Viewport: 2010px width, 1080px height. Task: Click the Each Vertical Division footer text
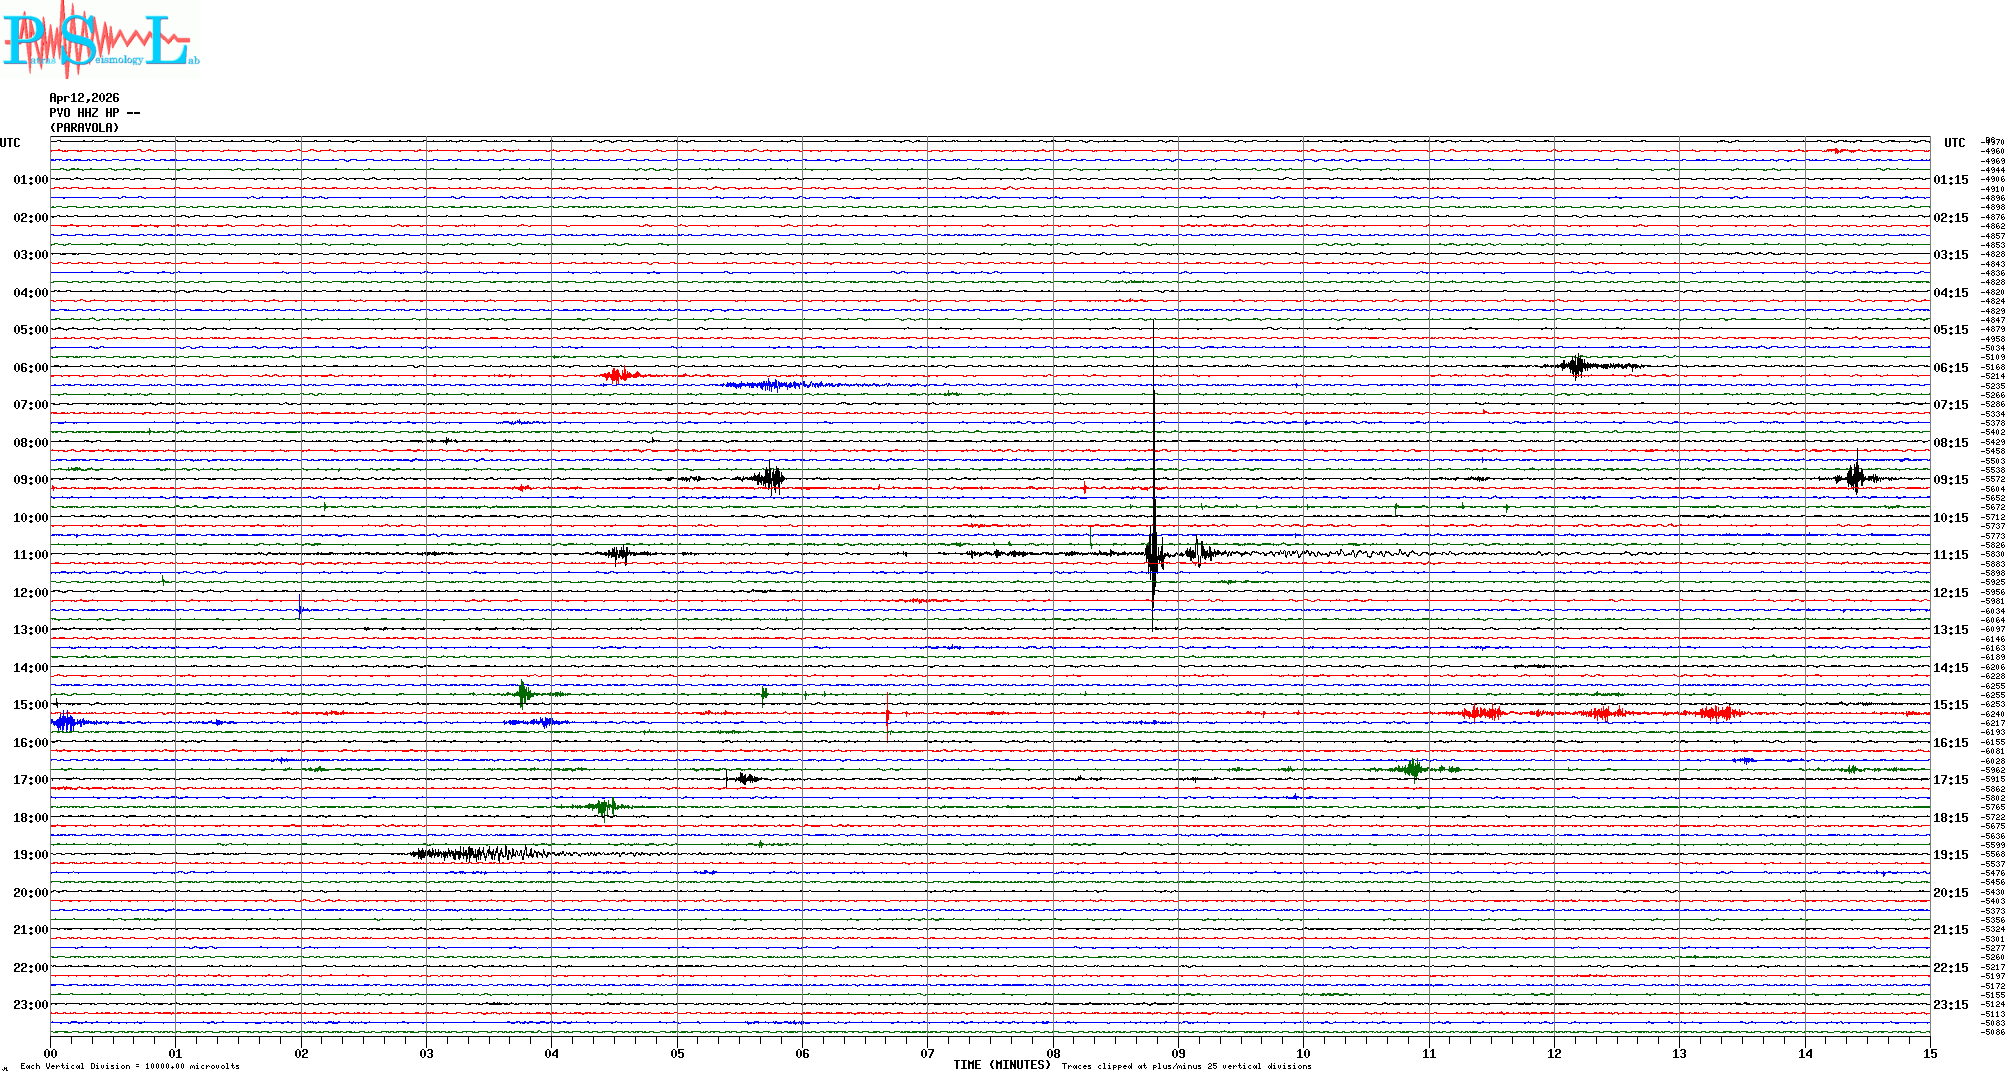click(130, 1066)
